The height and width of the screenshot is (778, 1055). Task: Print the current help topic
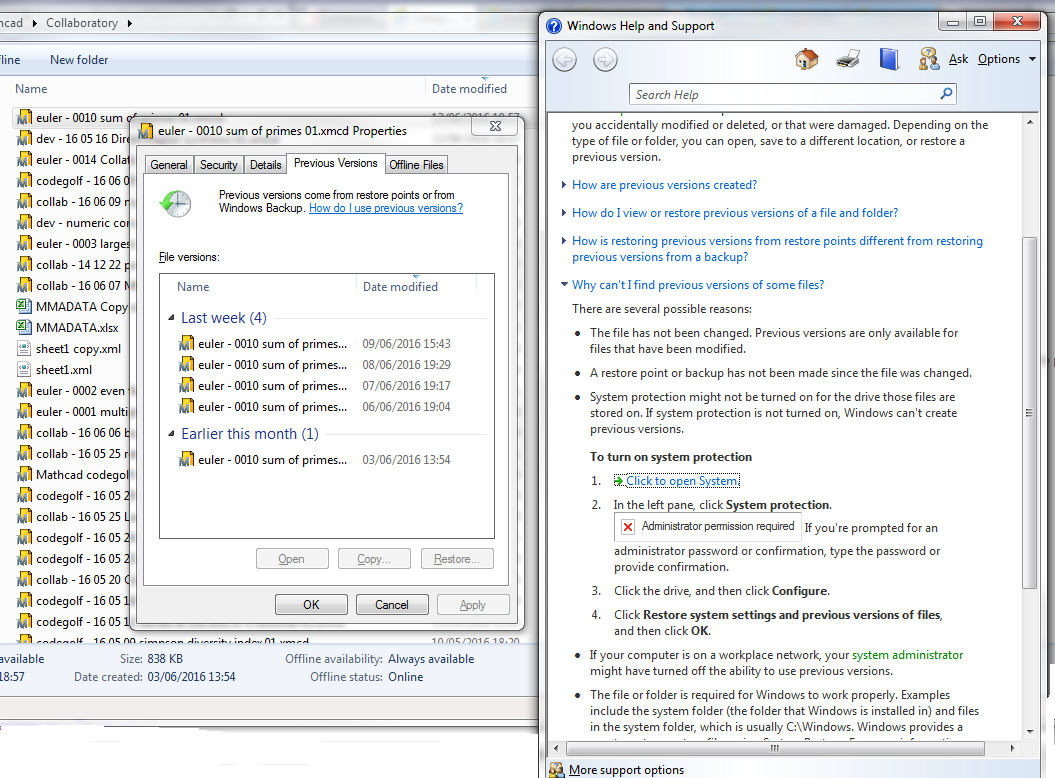pos(848,59)
